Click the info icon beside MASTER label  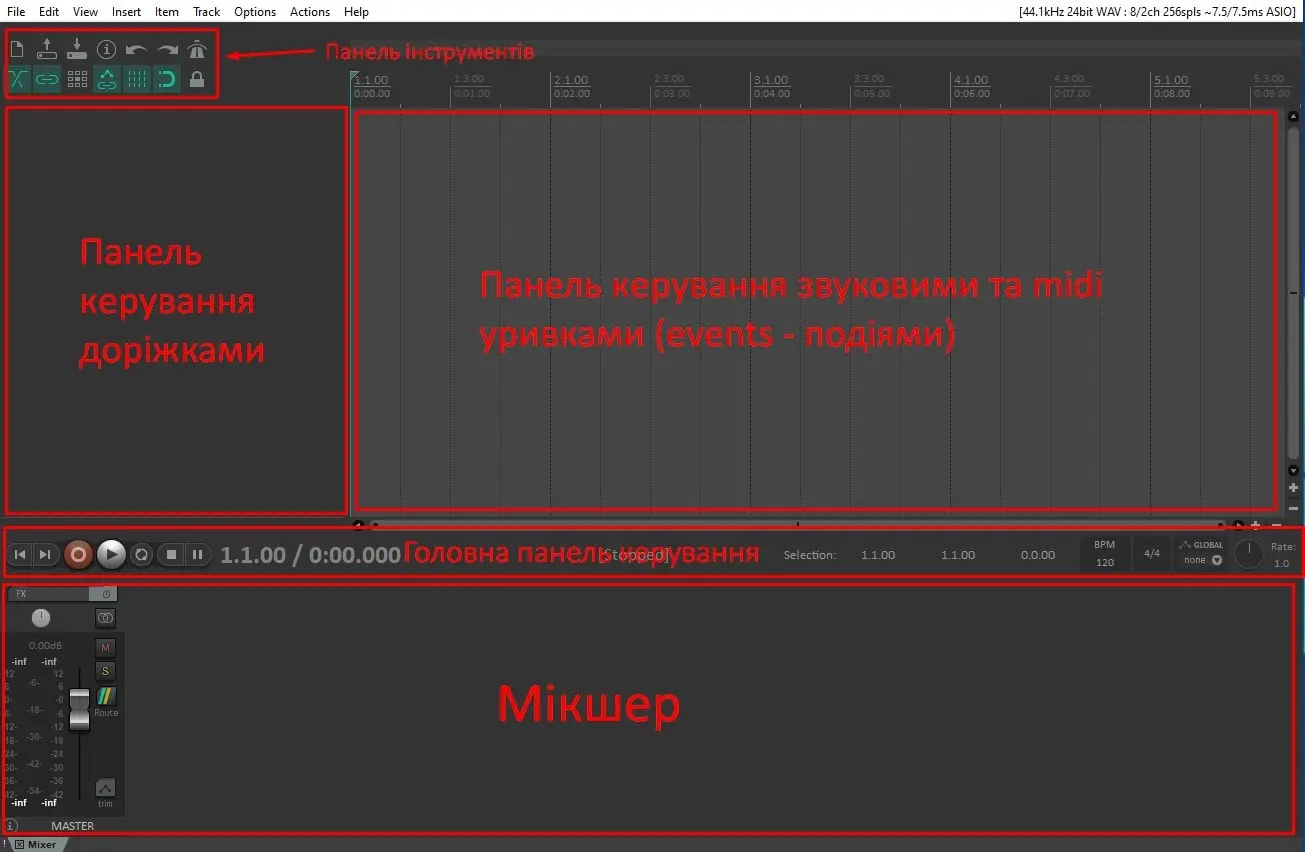pos(11,826)
